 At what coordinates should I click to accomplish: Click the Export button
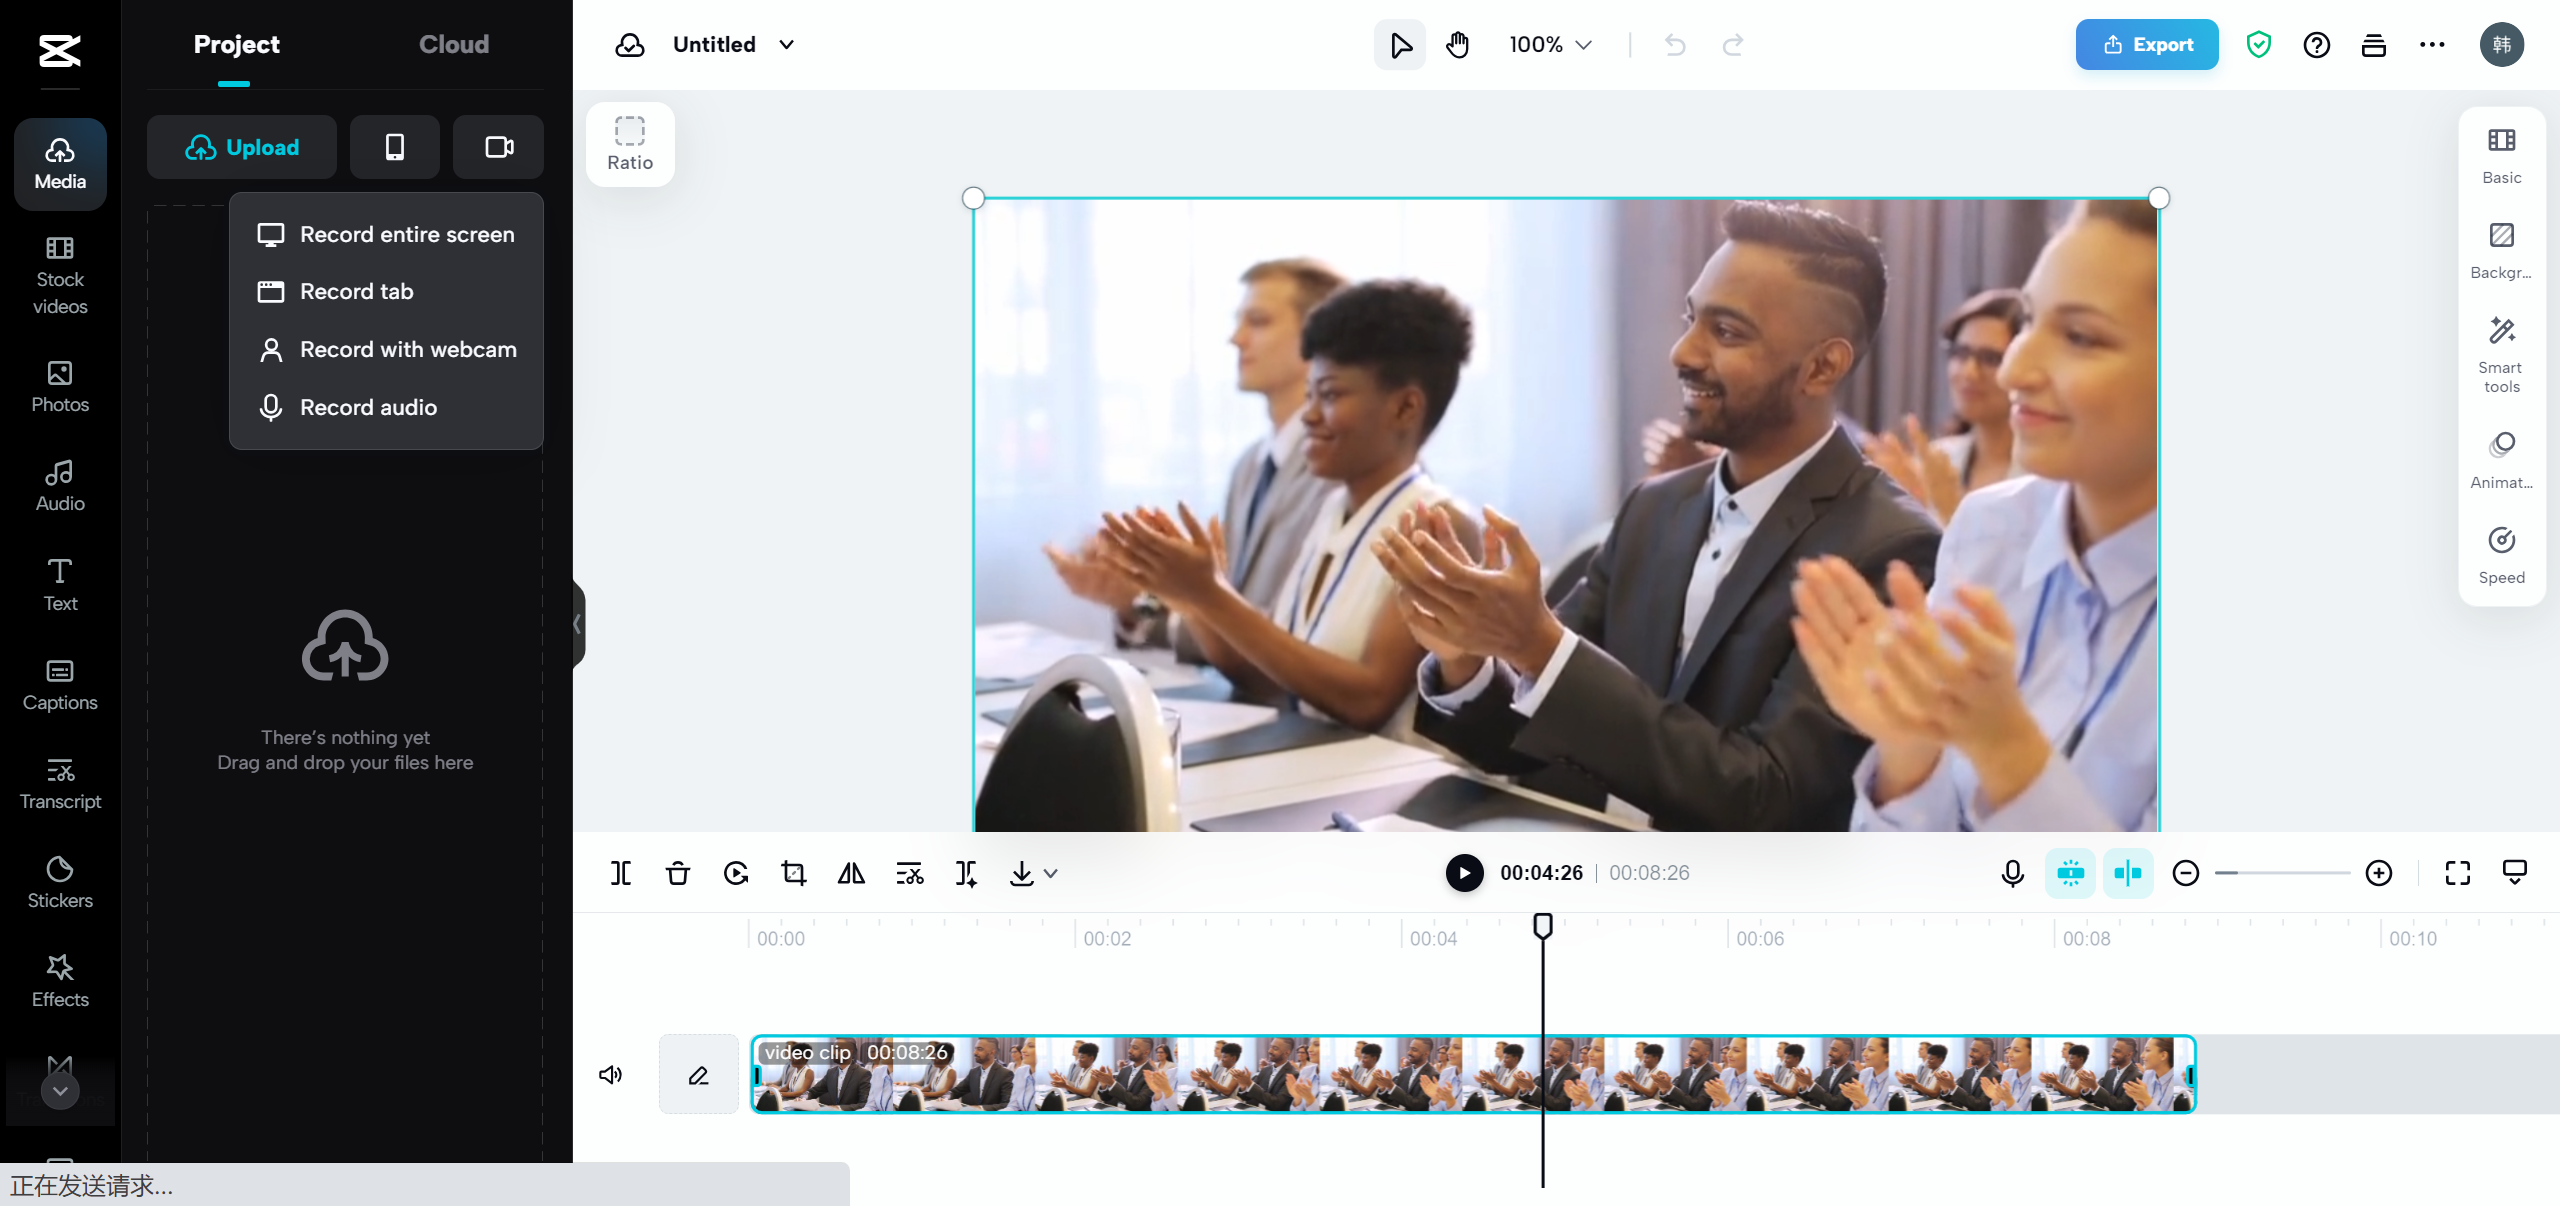tap(2146, 45)
